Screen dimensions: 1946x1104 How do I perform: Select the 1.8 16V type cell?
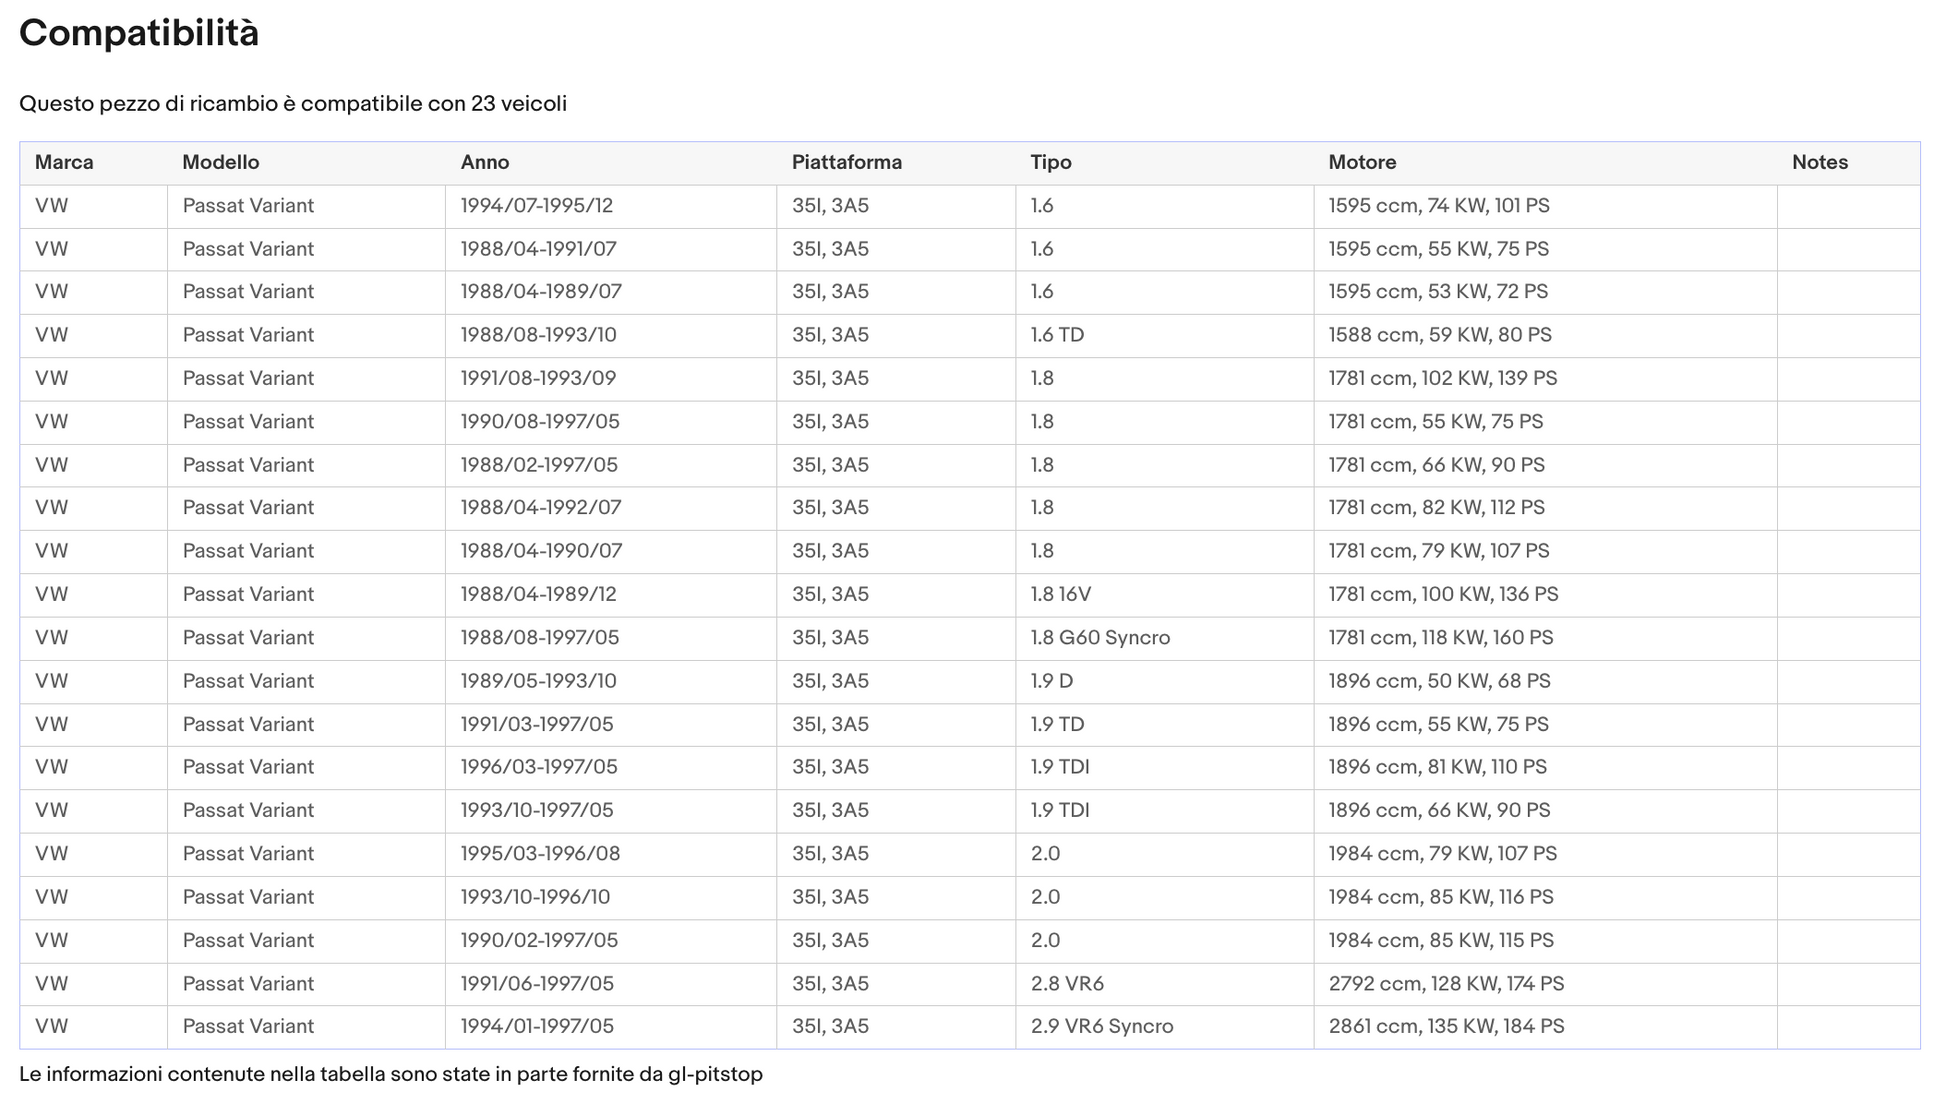[x=1060, y=595]
